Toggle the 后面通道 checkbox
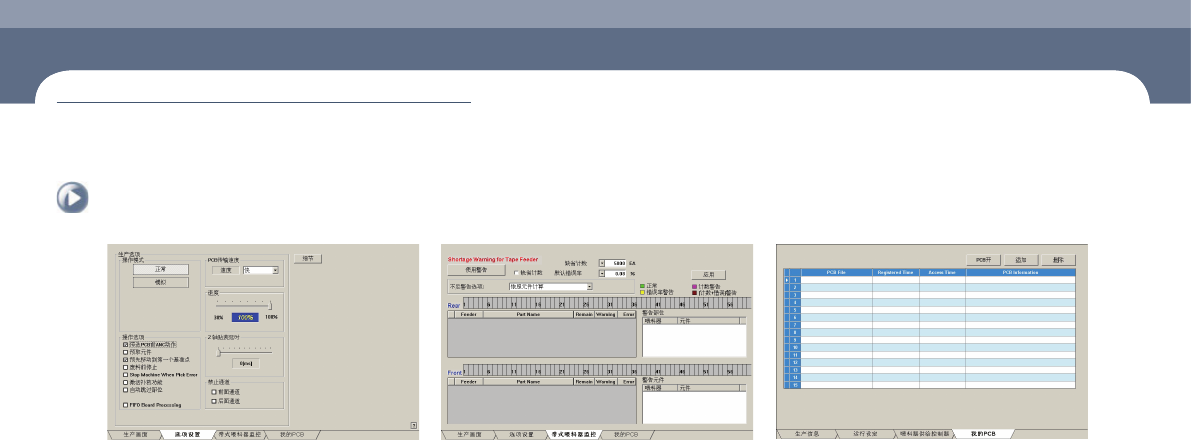Screen dimensions: 1191x440 click(213, 400)
